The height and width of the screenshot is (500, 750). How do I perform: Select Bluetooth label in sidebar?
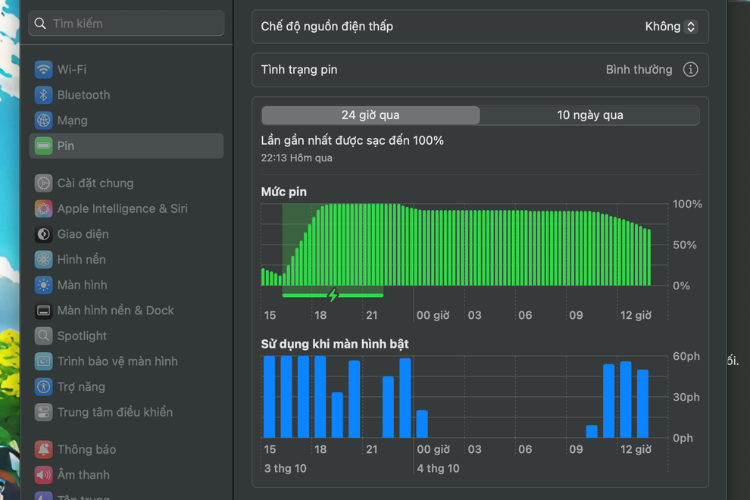coord(84,95)
